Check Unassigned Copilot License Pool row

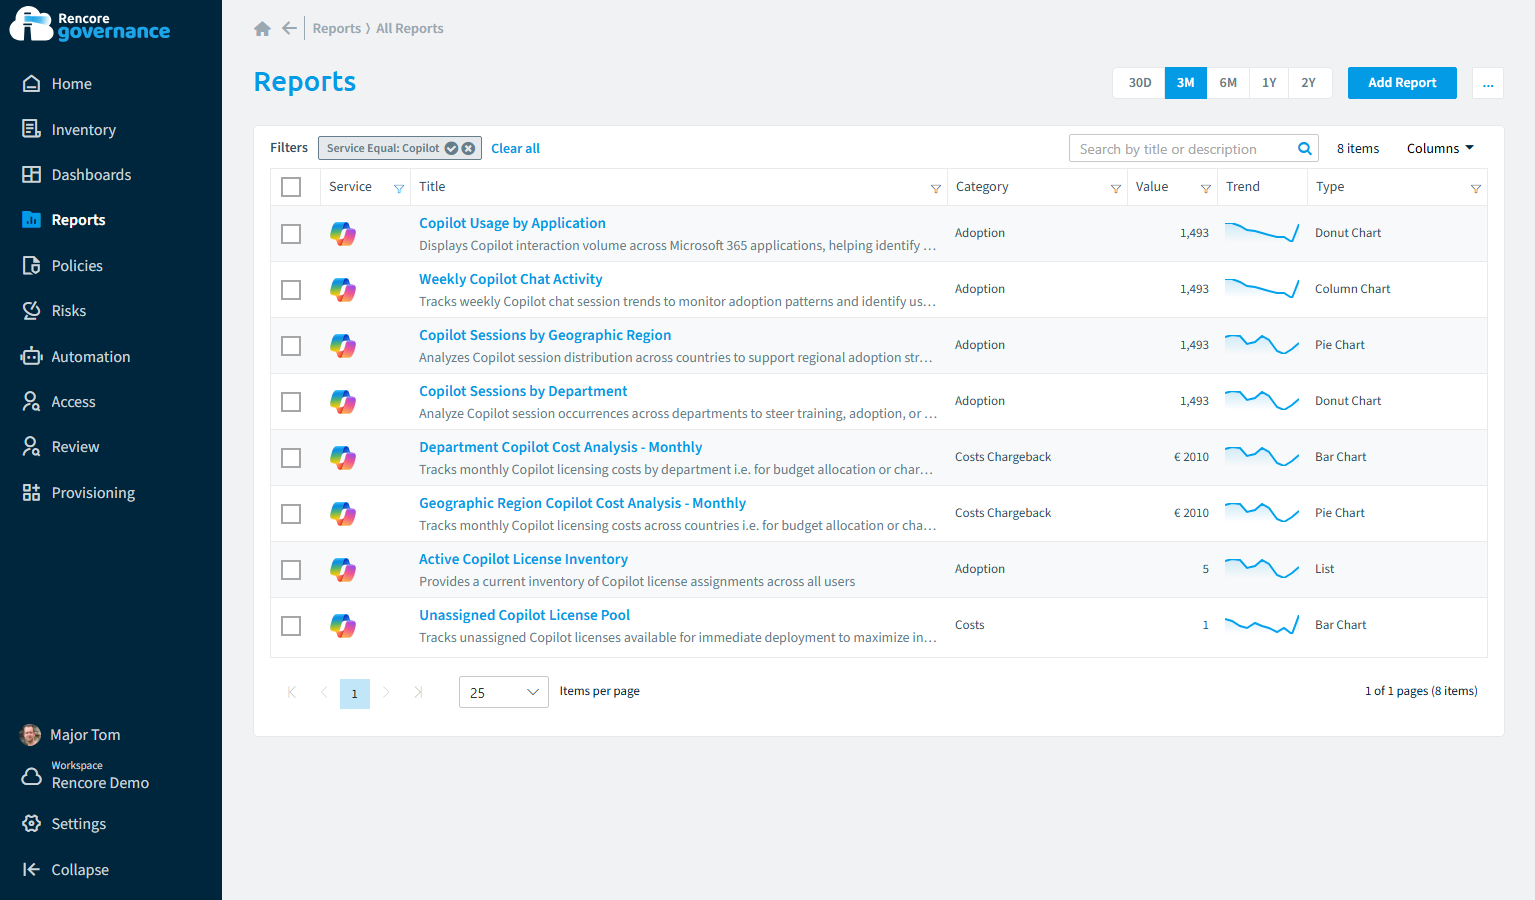291,626
